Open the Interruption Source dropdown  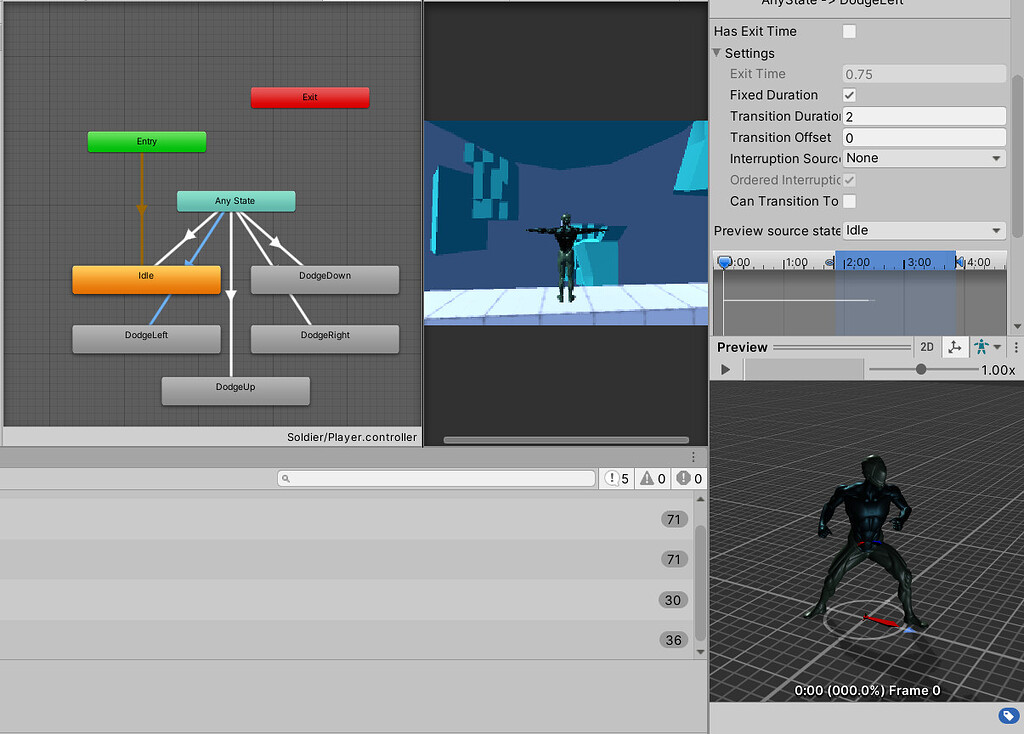(922, 158)
